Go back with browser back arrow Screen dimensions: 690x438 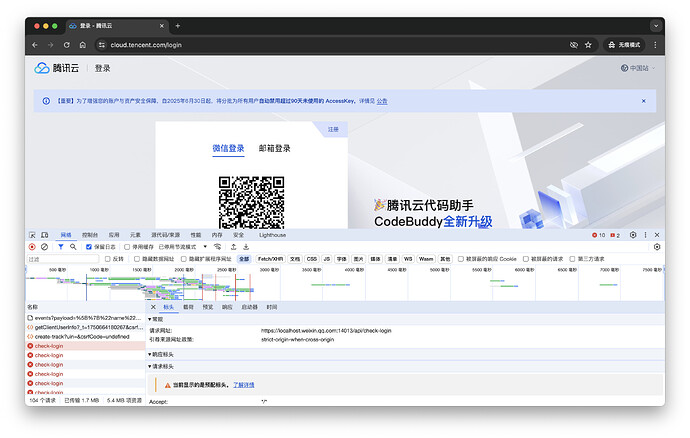point(35,45)
